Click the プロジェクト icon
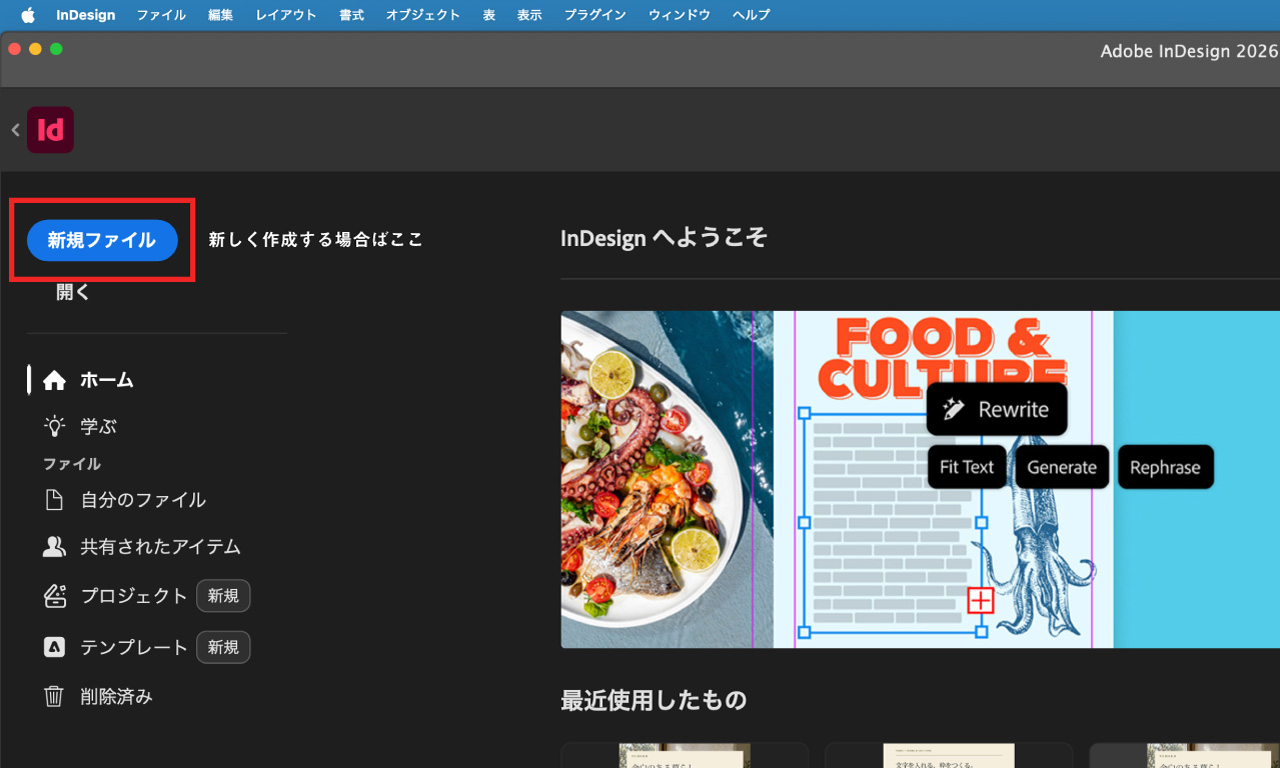The width and height of the screenshot is (1280, 768). tap(54, 595)
